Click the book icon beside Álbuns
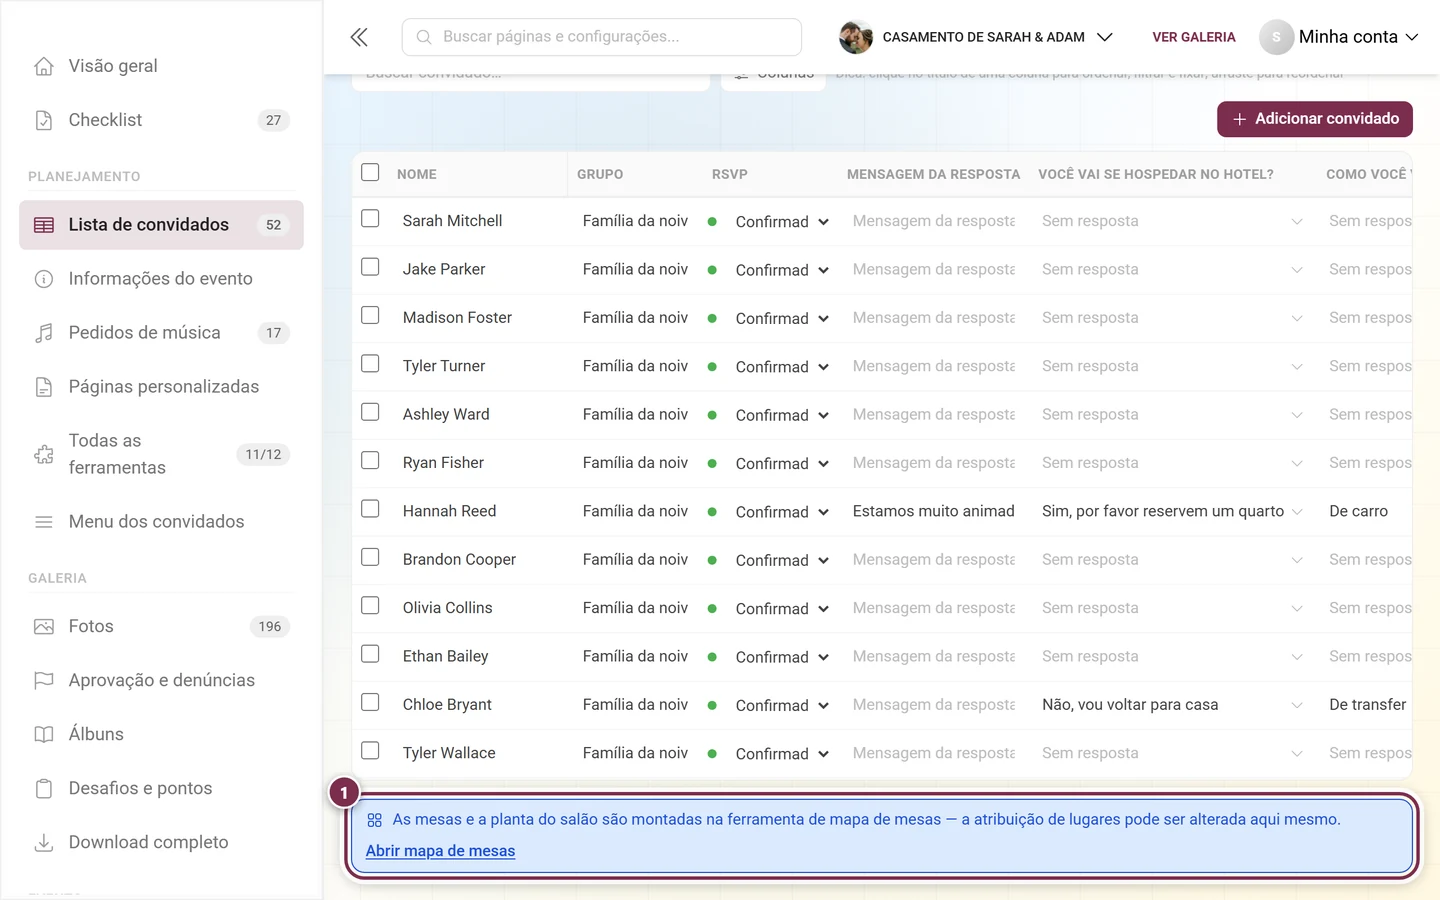 coord(44,735)
